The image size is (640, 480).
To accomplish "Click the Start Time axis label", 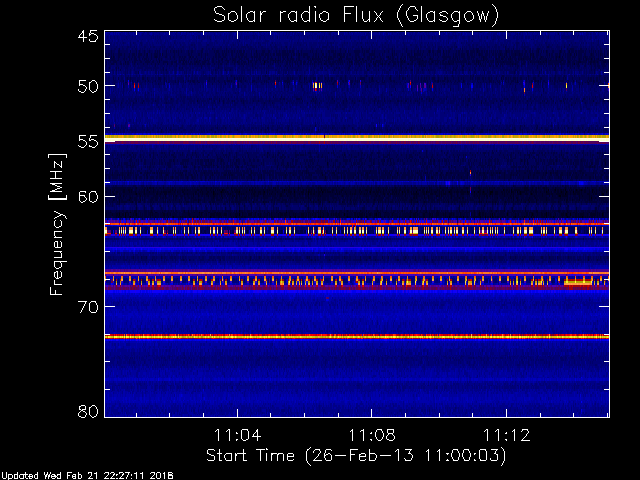I will click(x=356, y=456).
